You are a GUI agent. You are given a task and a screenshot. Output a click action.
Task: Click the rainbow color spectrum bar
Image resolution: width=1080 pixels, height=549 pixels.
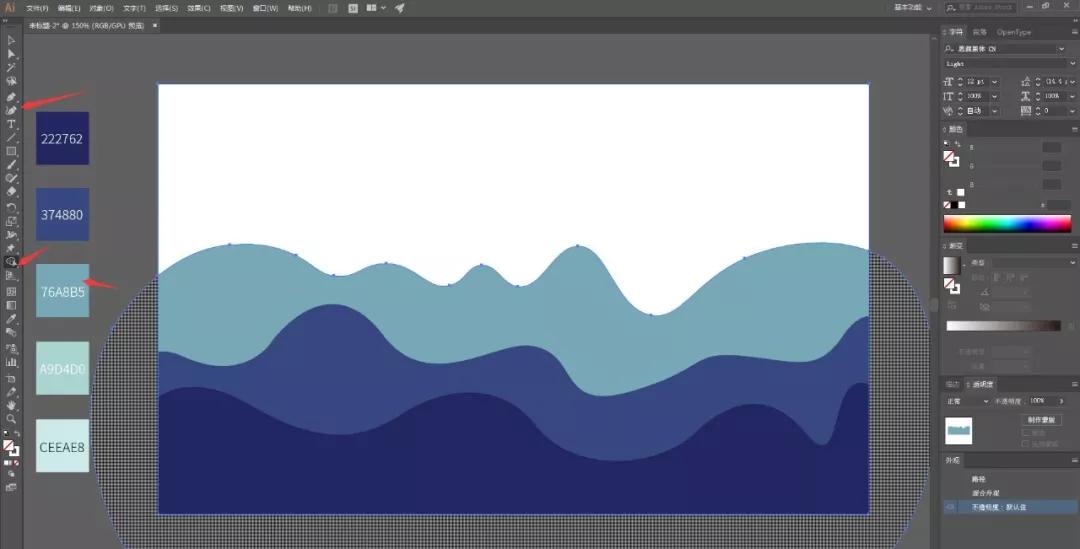tap(1007, 223)
